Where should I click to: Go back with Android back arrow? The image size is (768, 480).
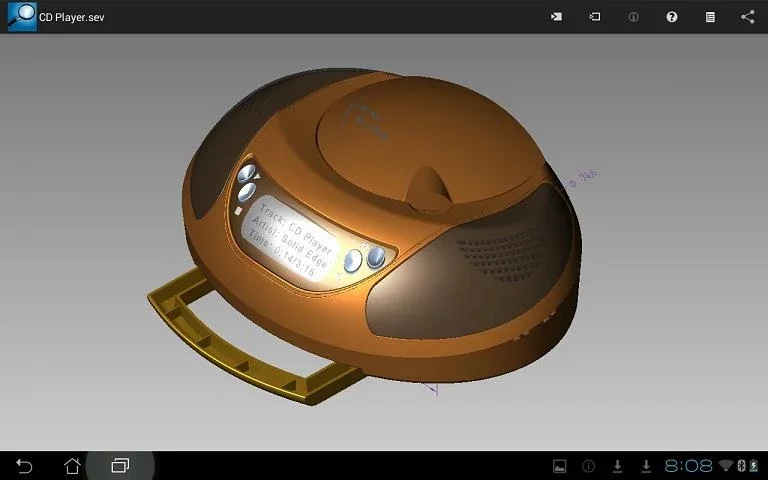pos(24,465)
